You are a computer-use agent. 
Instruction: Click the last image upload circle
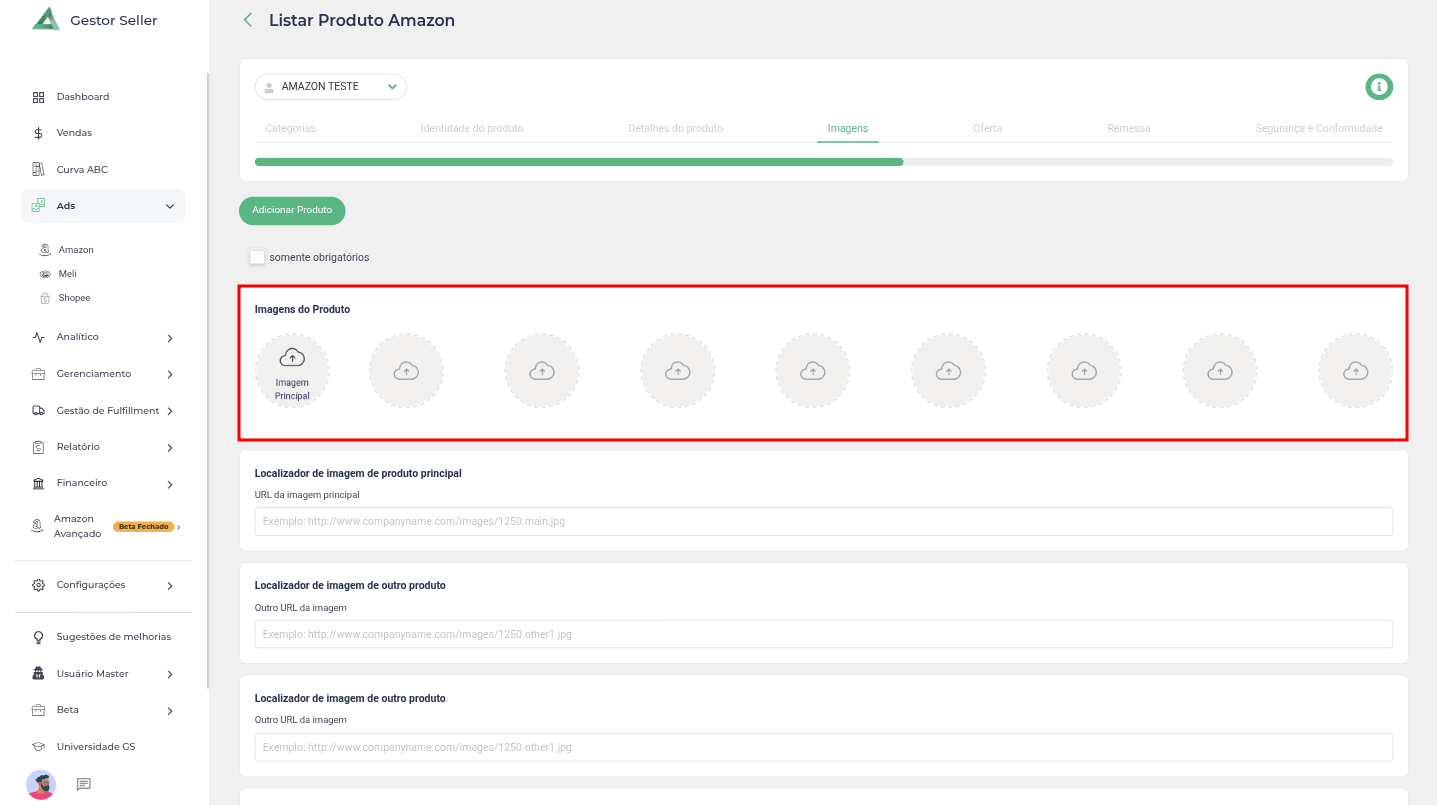pyautogui.click(x=1355, y=371)
